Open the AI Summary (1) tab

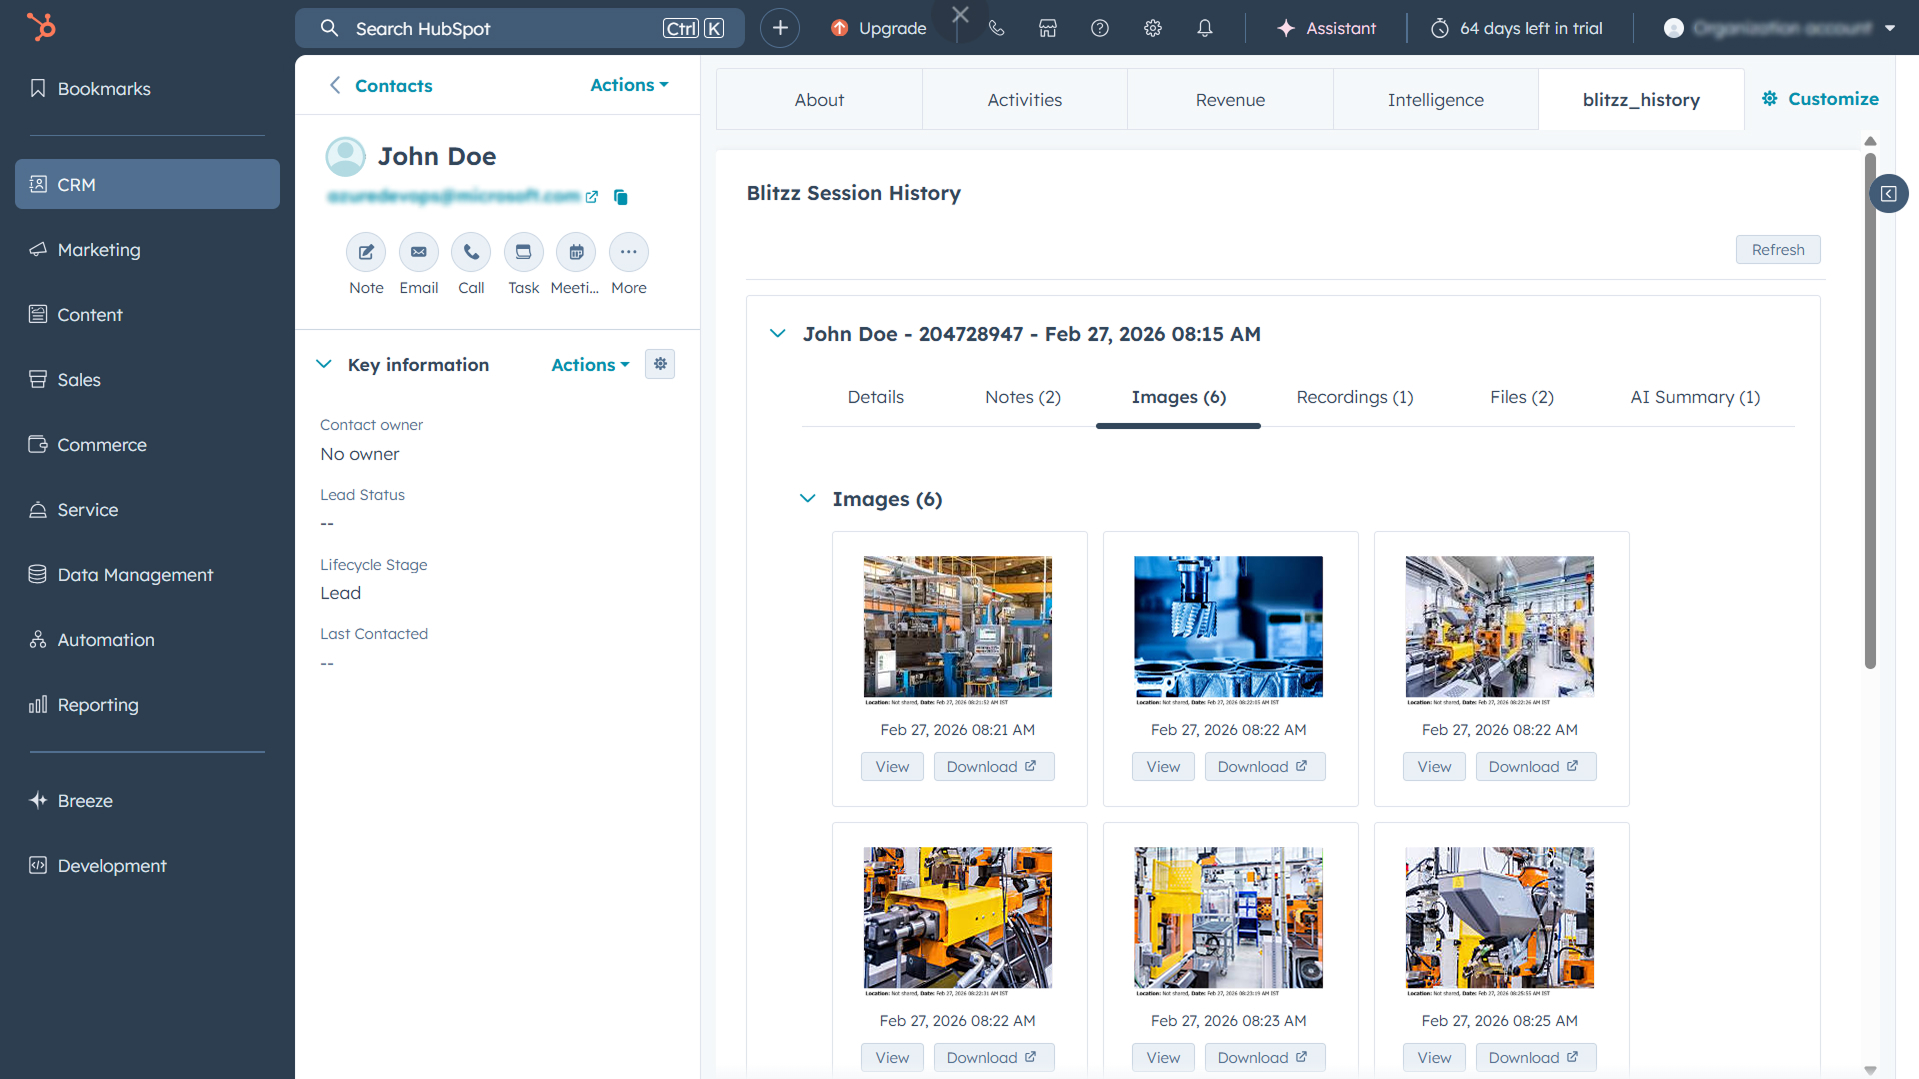click(x=1695, y=397)
